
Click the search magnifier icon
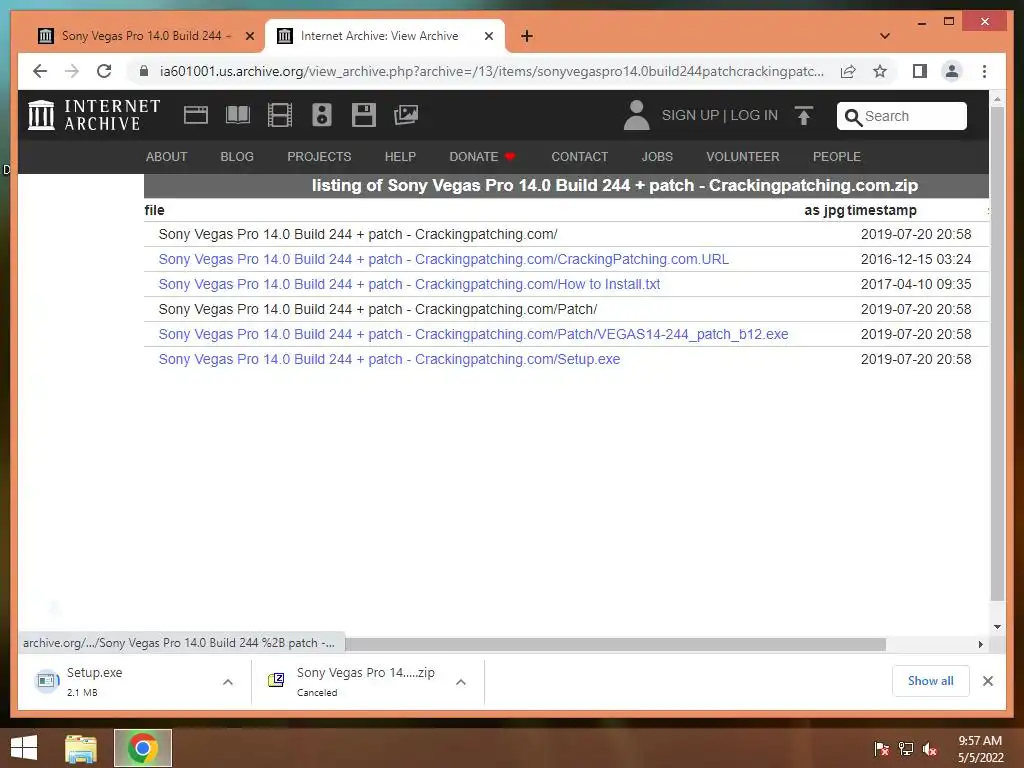(852, 117)
